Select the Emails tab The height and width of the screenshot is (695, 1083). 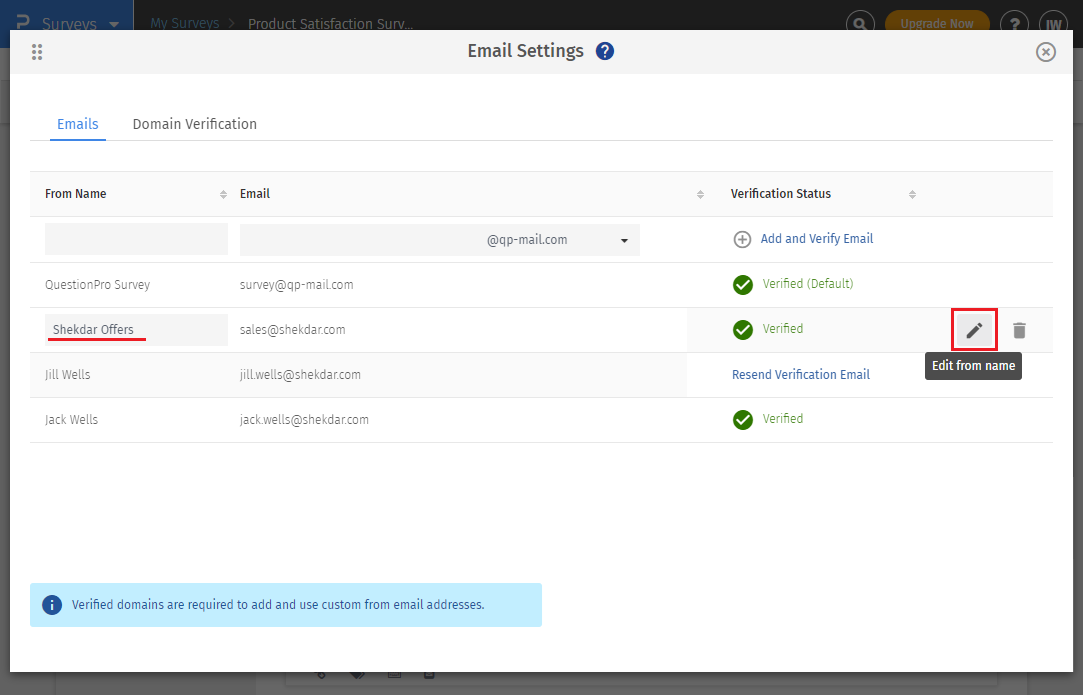(78, 124)
